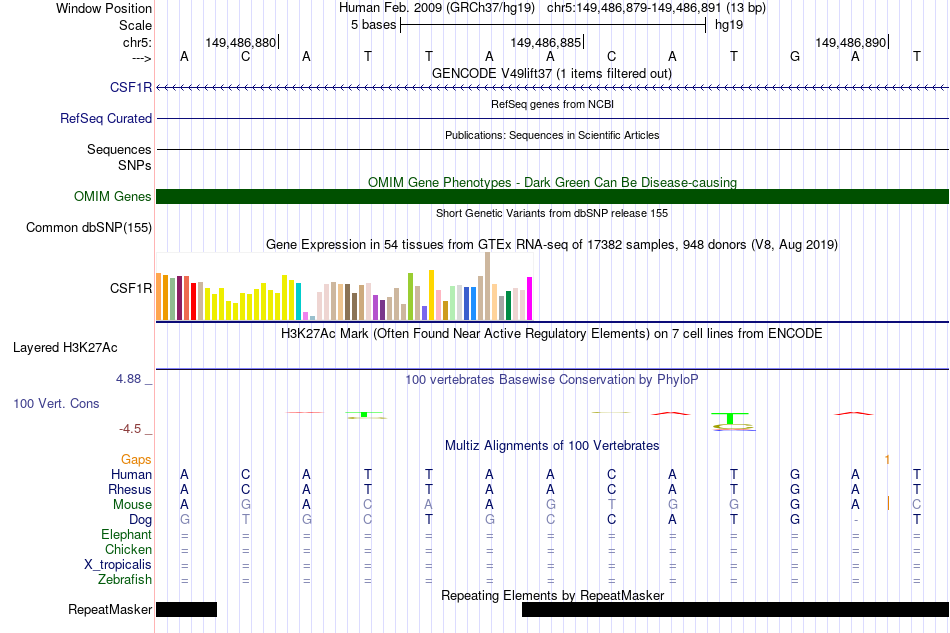Click the cyan bar in the GTEx chart
The height and width of the screenshot is (633, 950).
tap(299, 301)
